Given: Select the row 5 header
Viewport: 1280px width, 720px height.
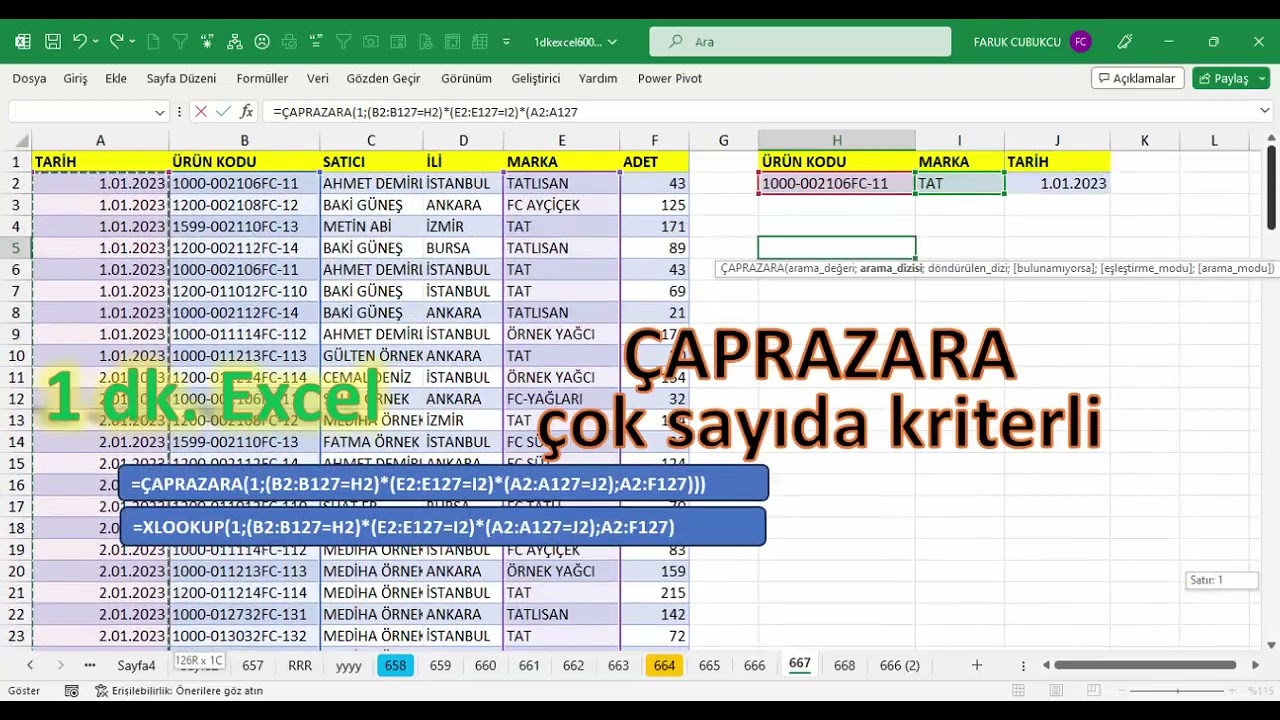Looking at the screenshot, I should [x=16, y=248].
